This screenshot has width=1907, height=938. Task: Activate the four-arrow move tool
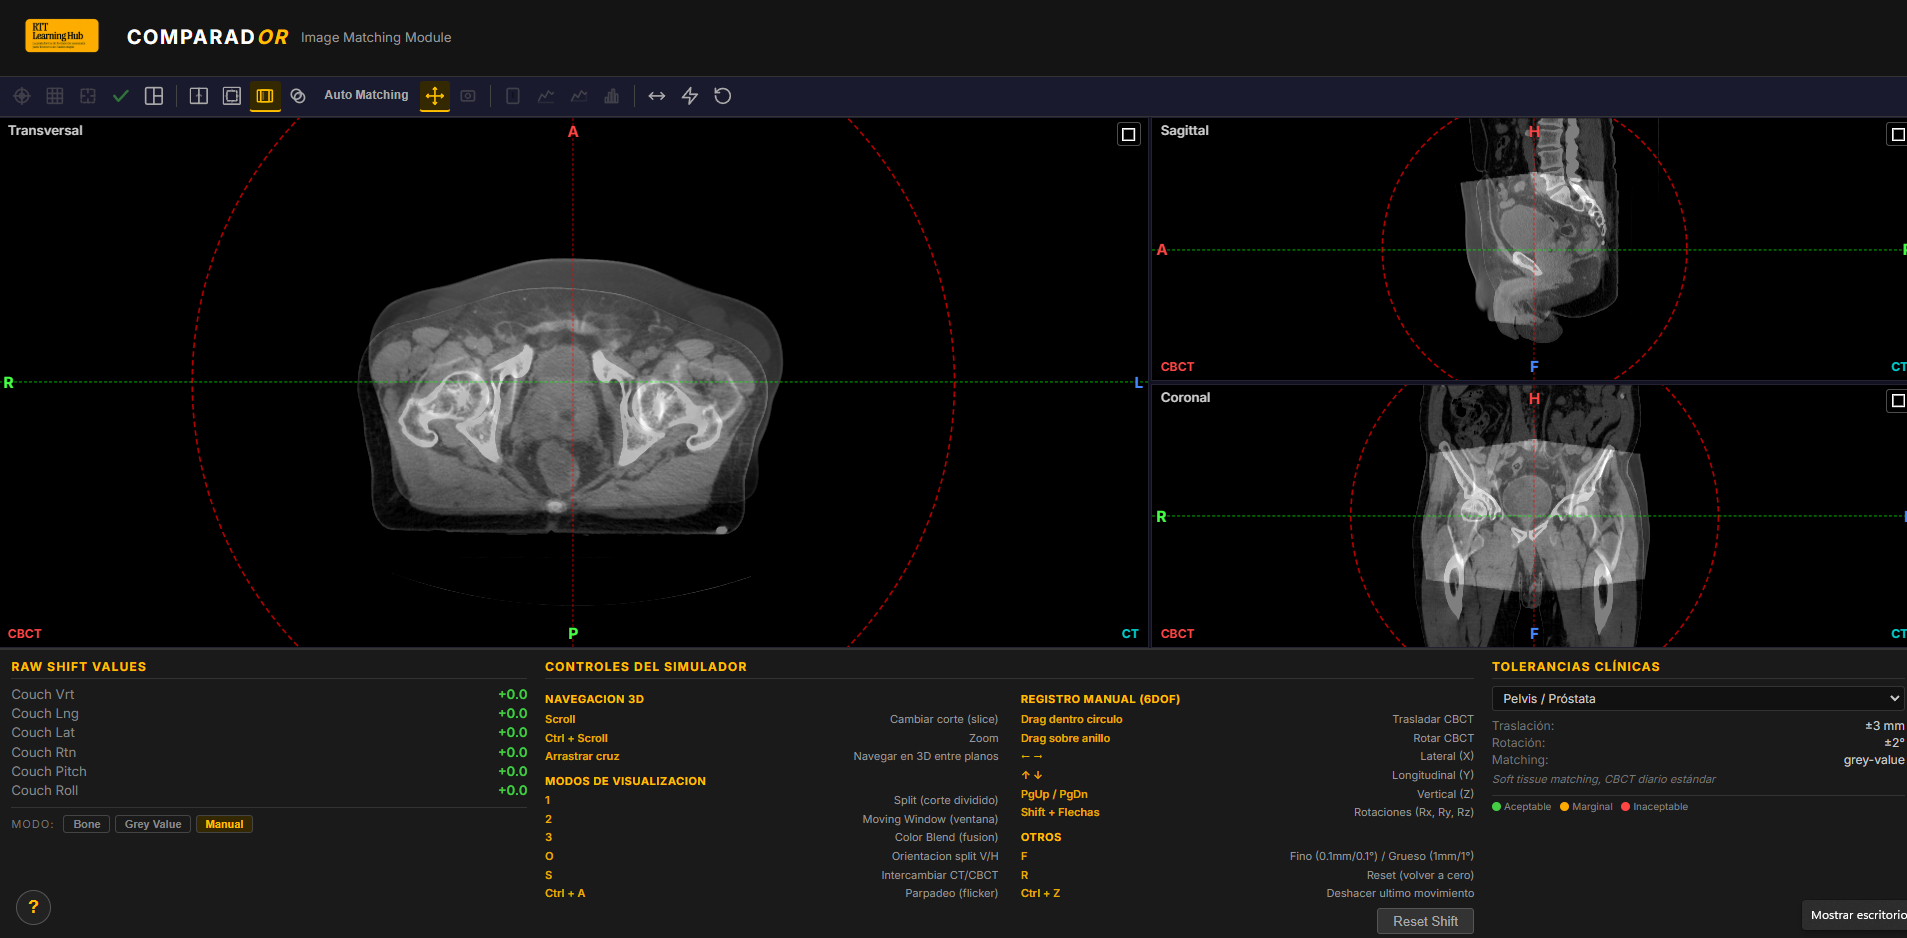(435, 96)
